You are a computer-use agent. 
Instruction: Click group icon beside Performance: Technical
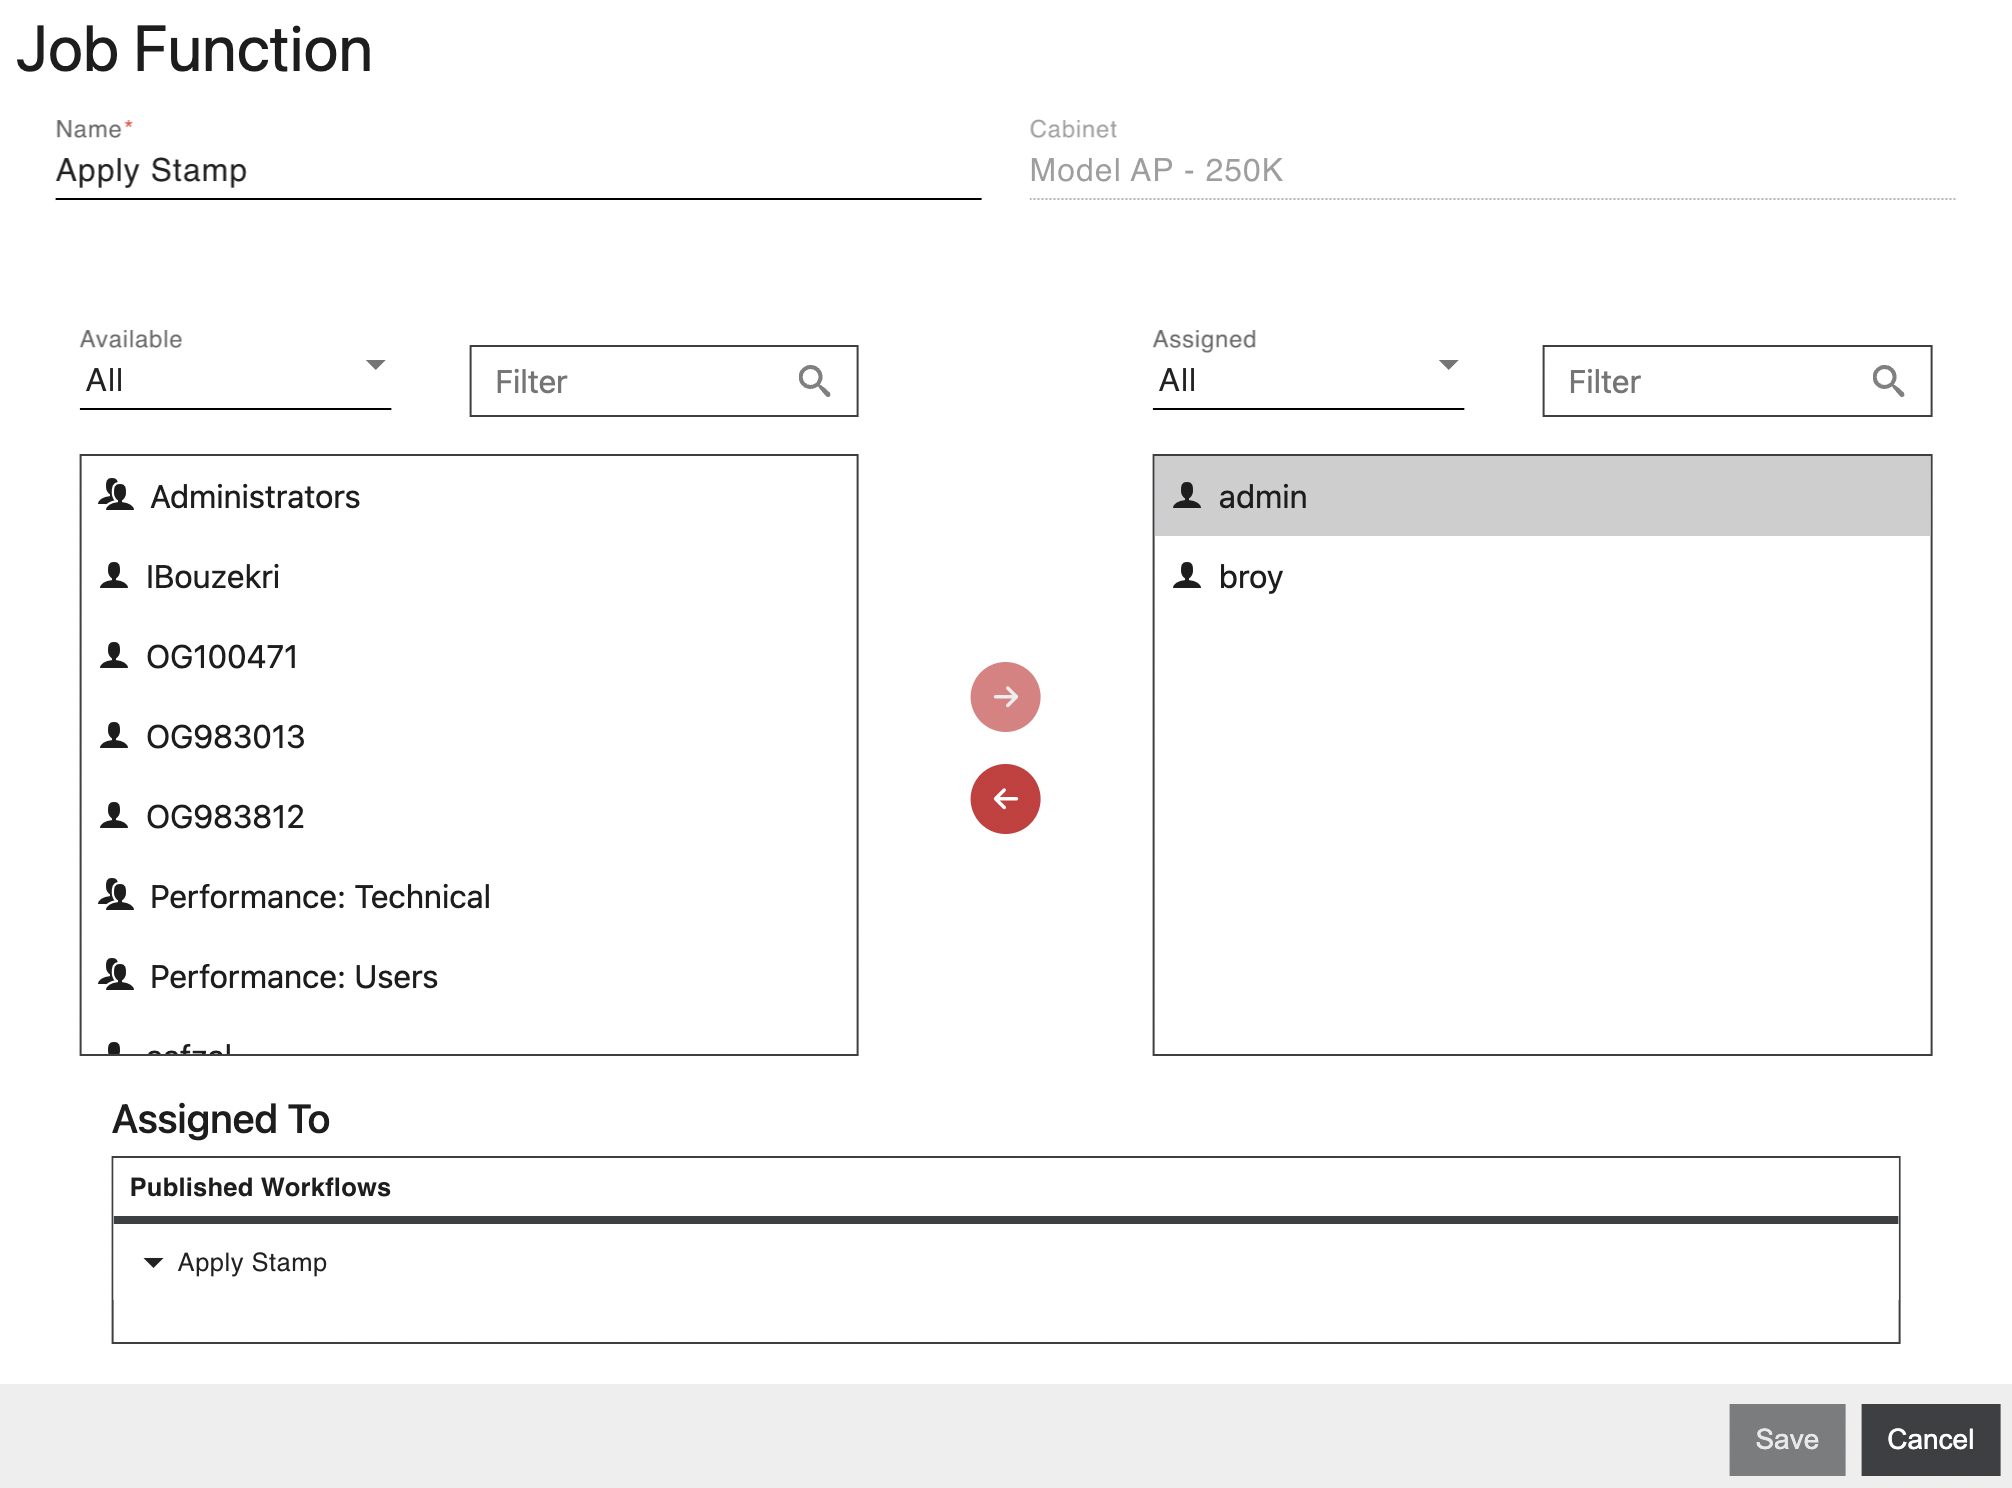(116, 896)
